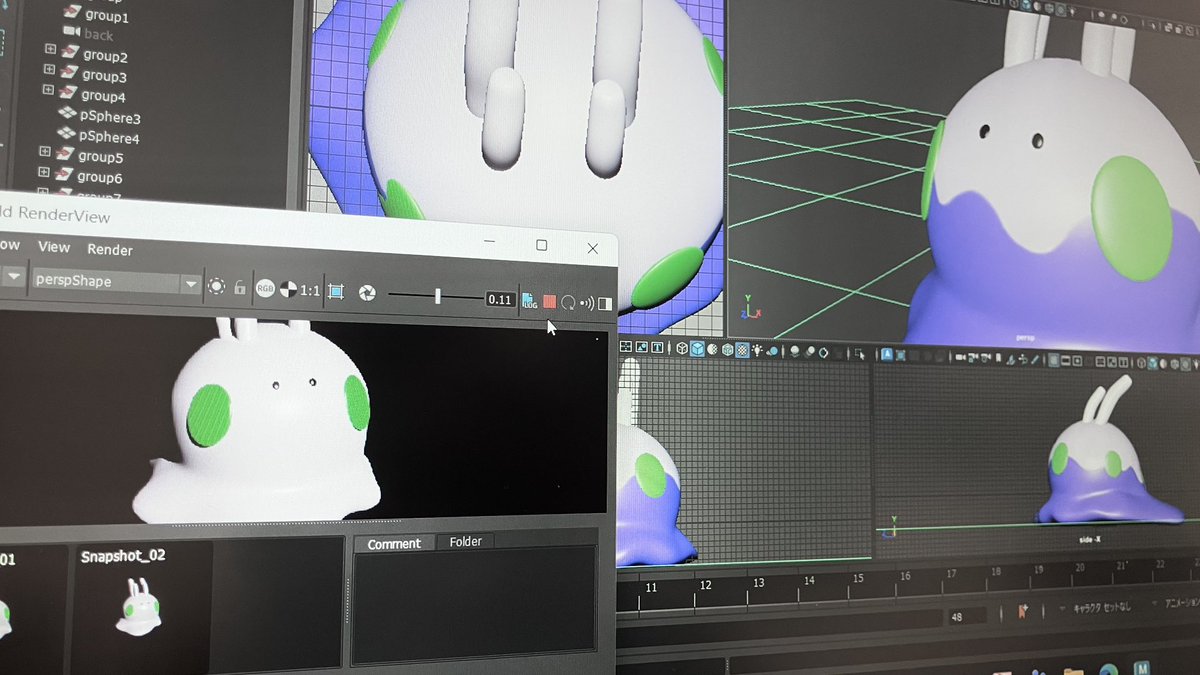Toggle wireframe on shaded cube icon
The image size is (1200, 675).
pyautogui.click(x=727, y=349)
